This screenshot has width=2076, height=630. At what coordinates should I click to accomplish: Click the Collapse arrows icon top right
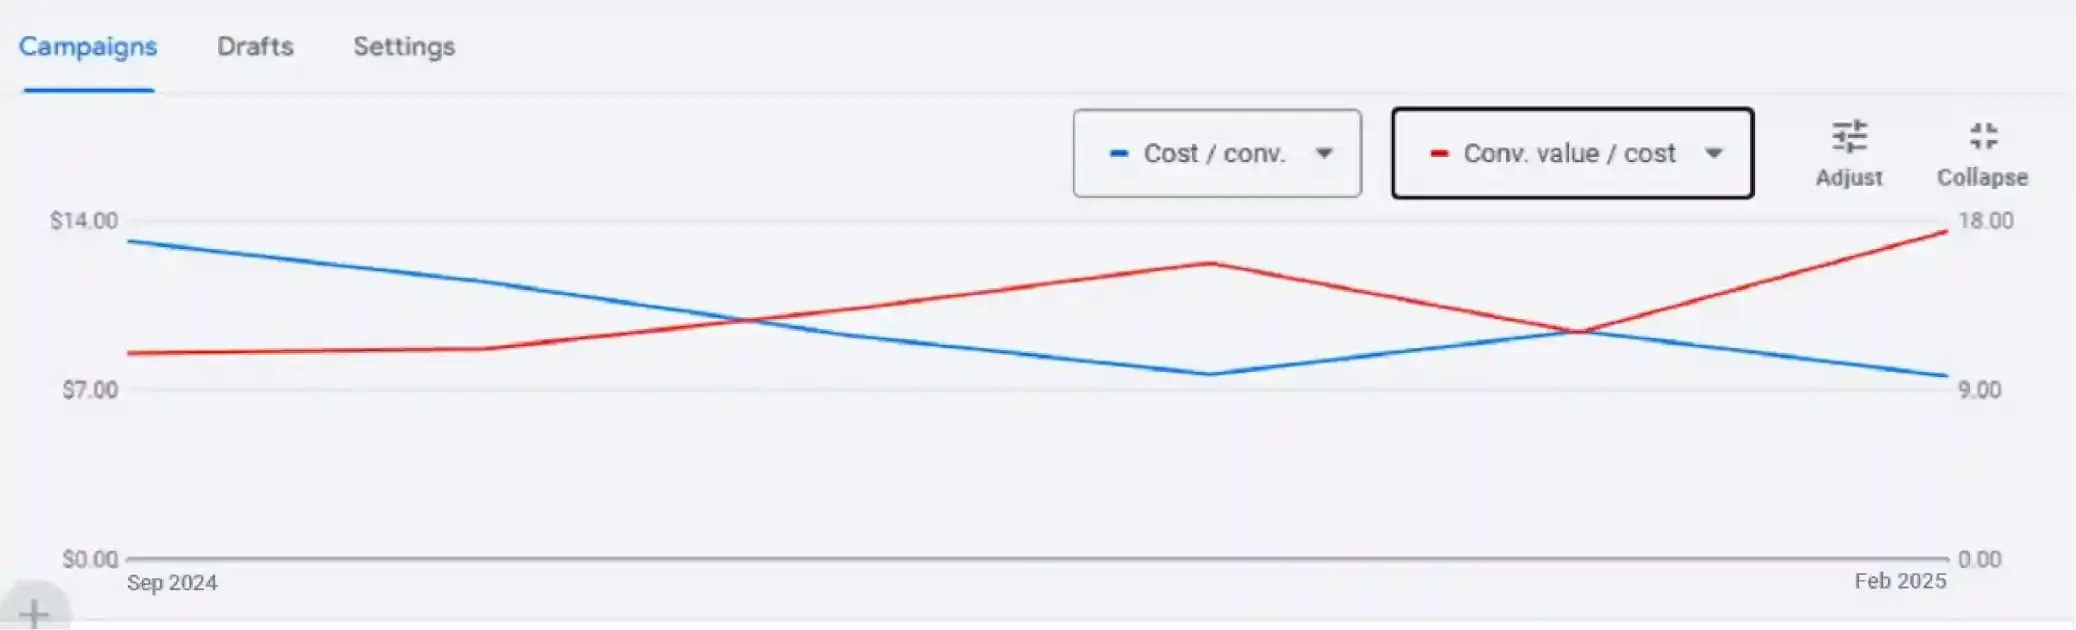1983,137
